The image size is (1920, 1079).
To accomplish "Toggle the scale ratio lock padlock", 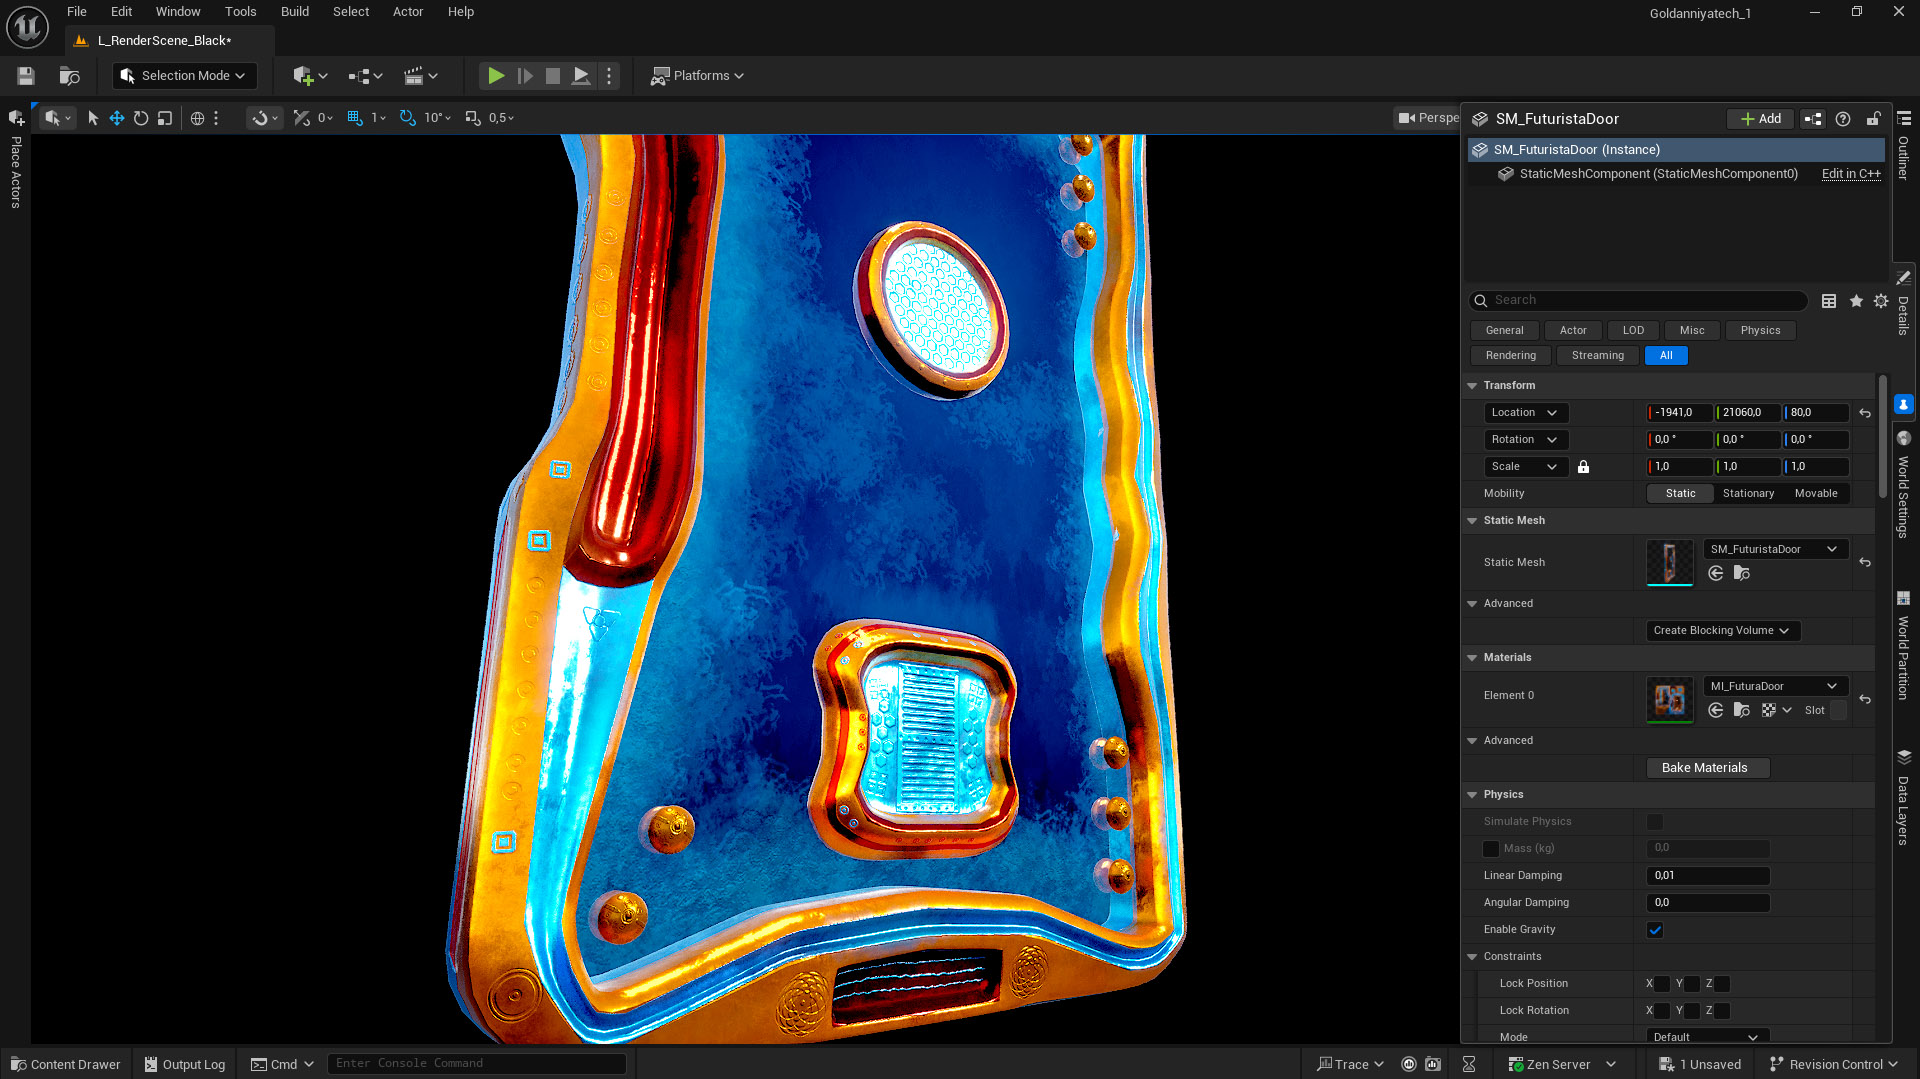I will click(1583, 466).
